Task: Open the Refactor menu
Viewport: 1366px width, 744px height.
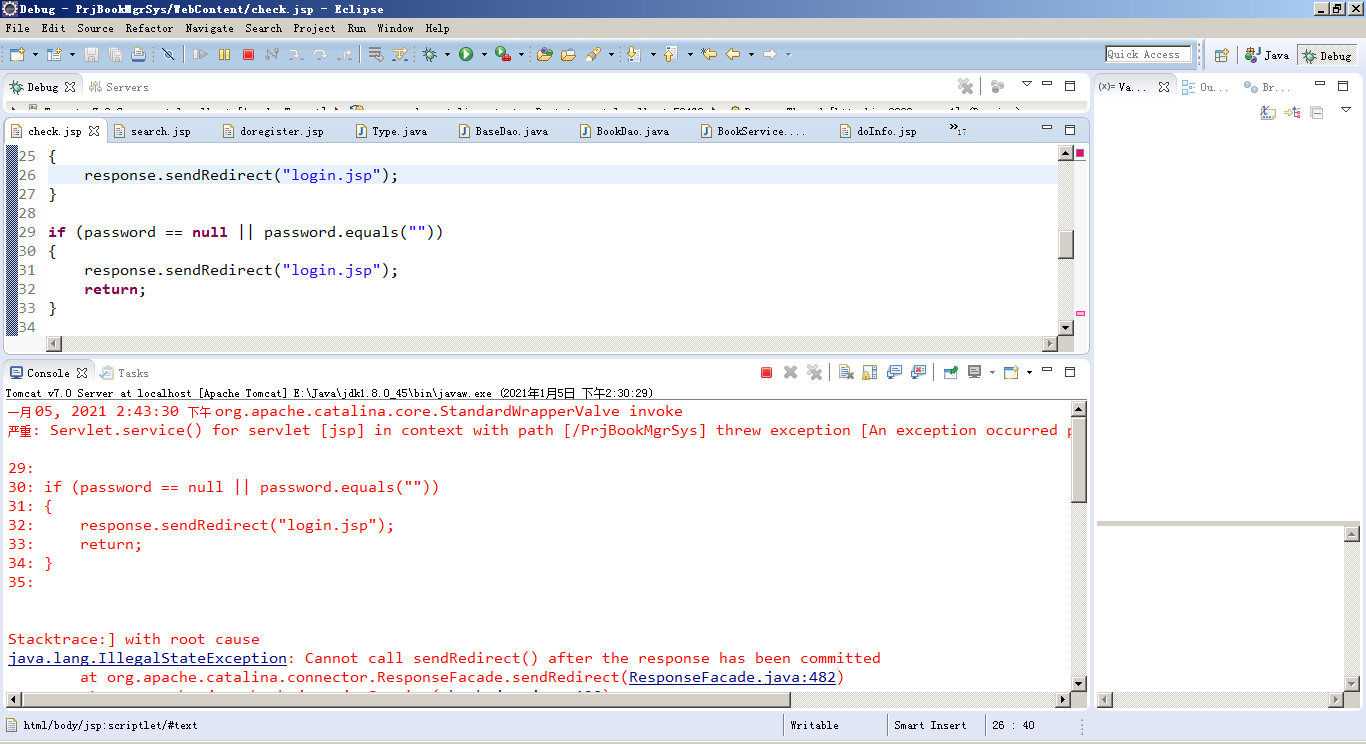Action: [x=149, y=28]
